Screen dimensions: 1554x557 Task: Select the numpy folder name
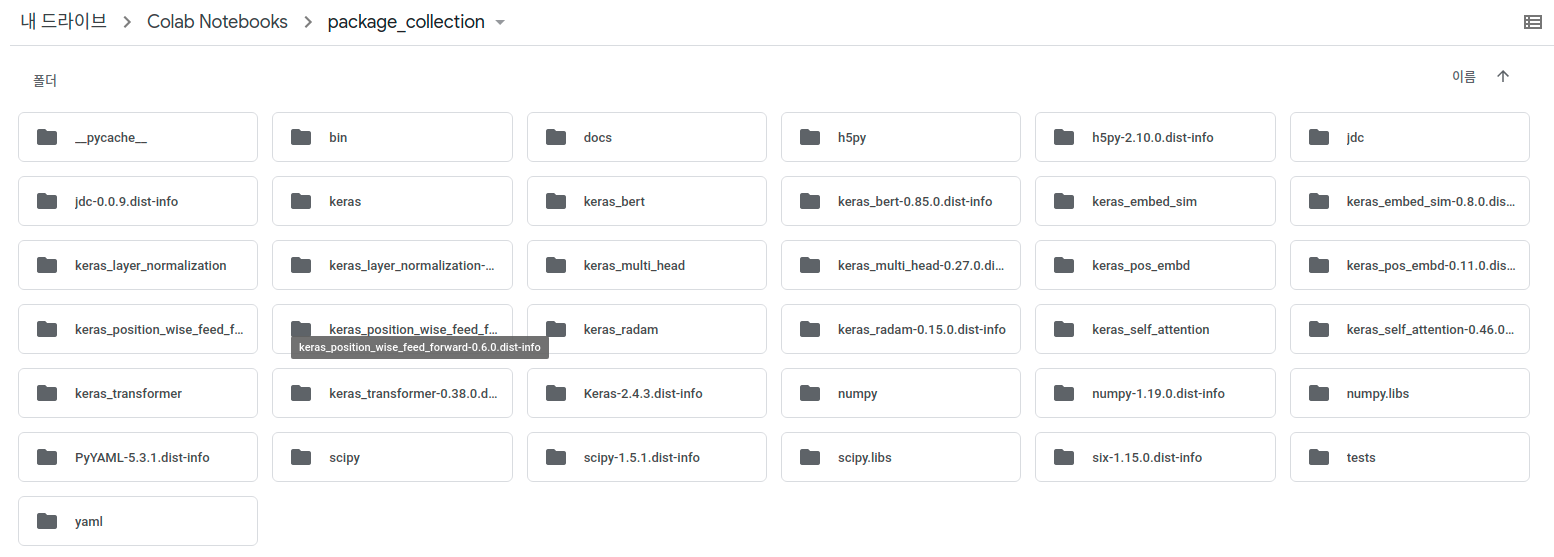click(857, 394)
